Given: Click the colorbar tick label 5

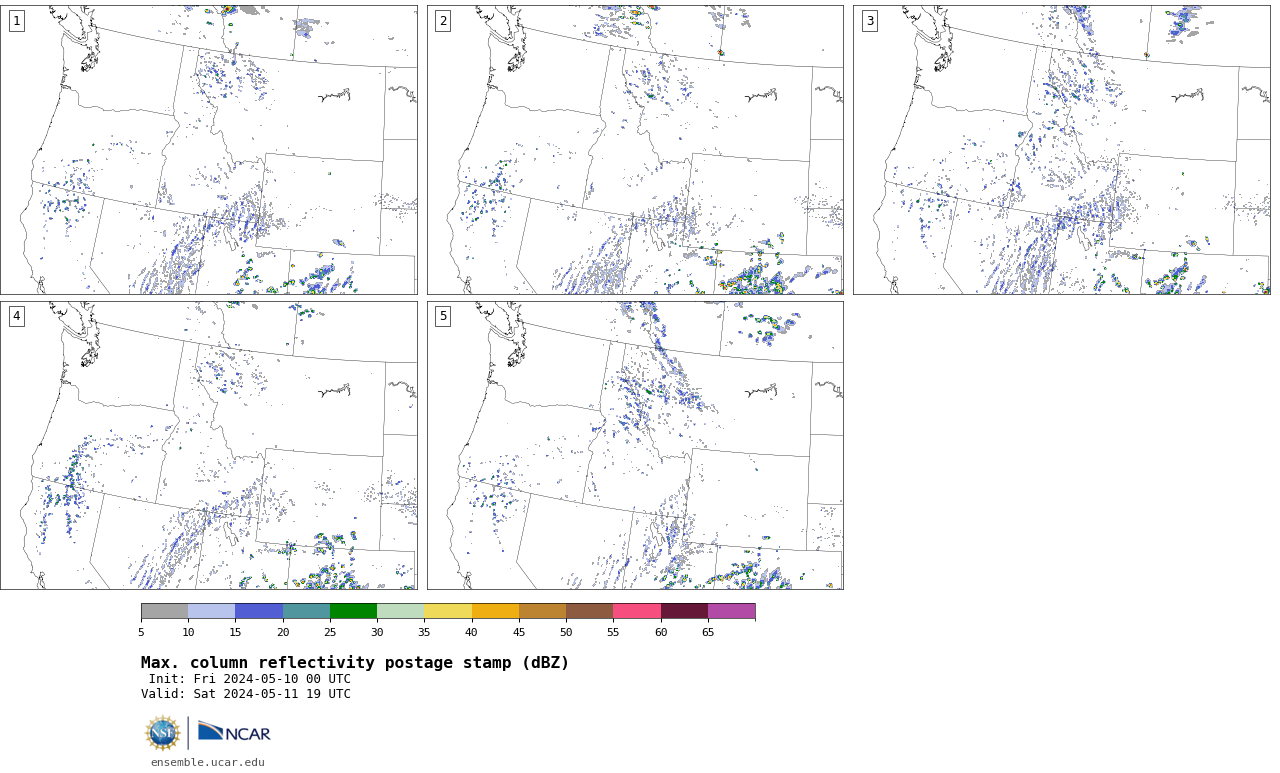Looking at the screenshot, I should pyautogui.click(x=141, y=632).
